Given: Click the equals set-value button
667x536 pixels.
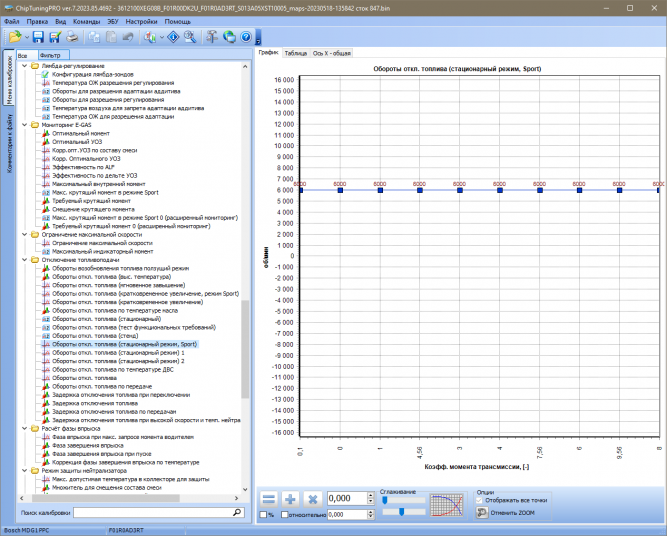Looking at the screenshot, I should pyautogui.click(x=269, y=499).
